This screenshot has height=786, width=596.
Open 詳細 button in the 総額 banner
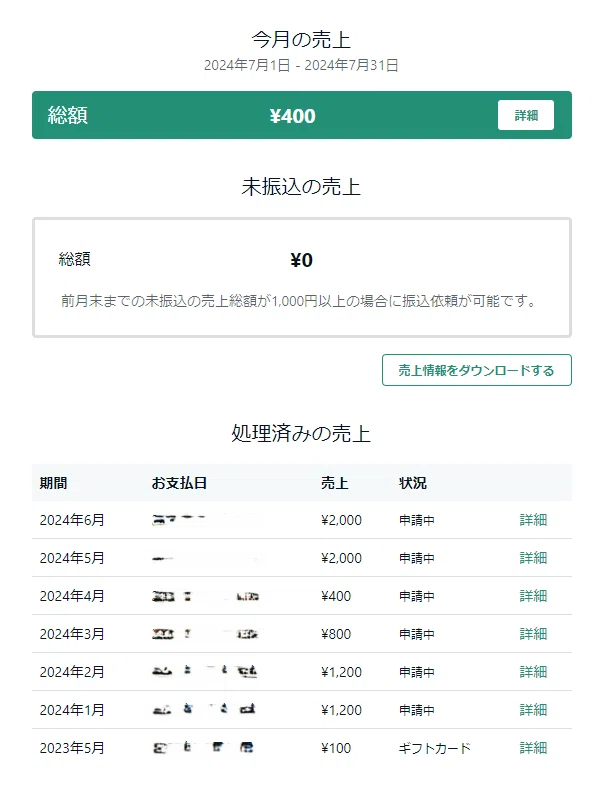pyautogui.click(x=525, y=115)
